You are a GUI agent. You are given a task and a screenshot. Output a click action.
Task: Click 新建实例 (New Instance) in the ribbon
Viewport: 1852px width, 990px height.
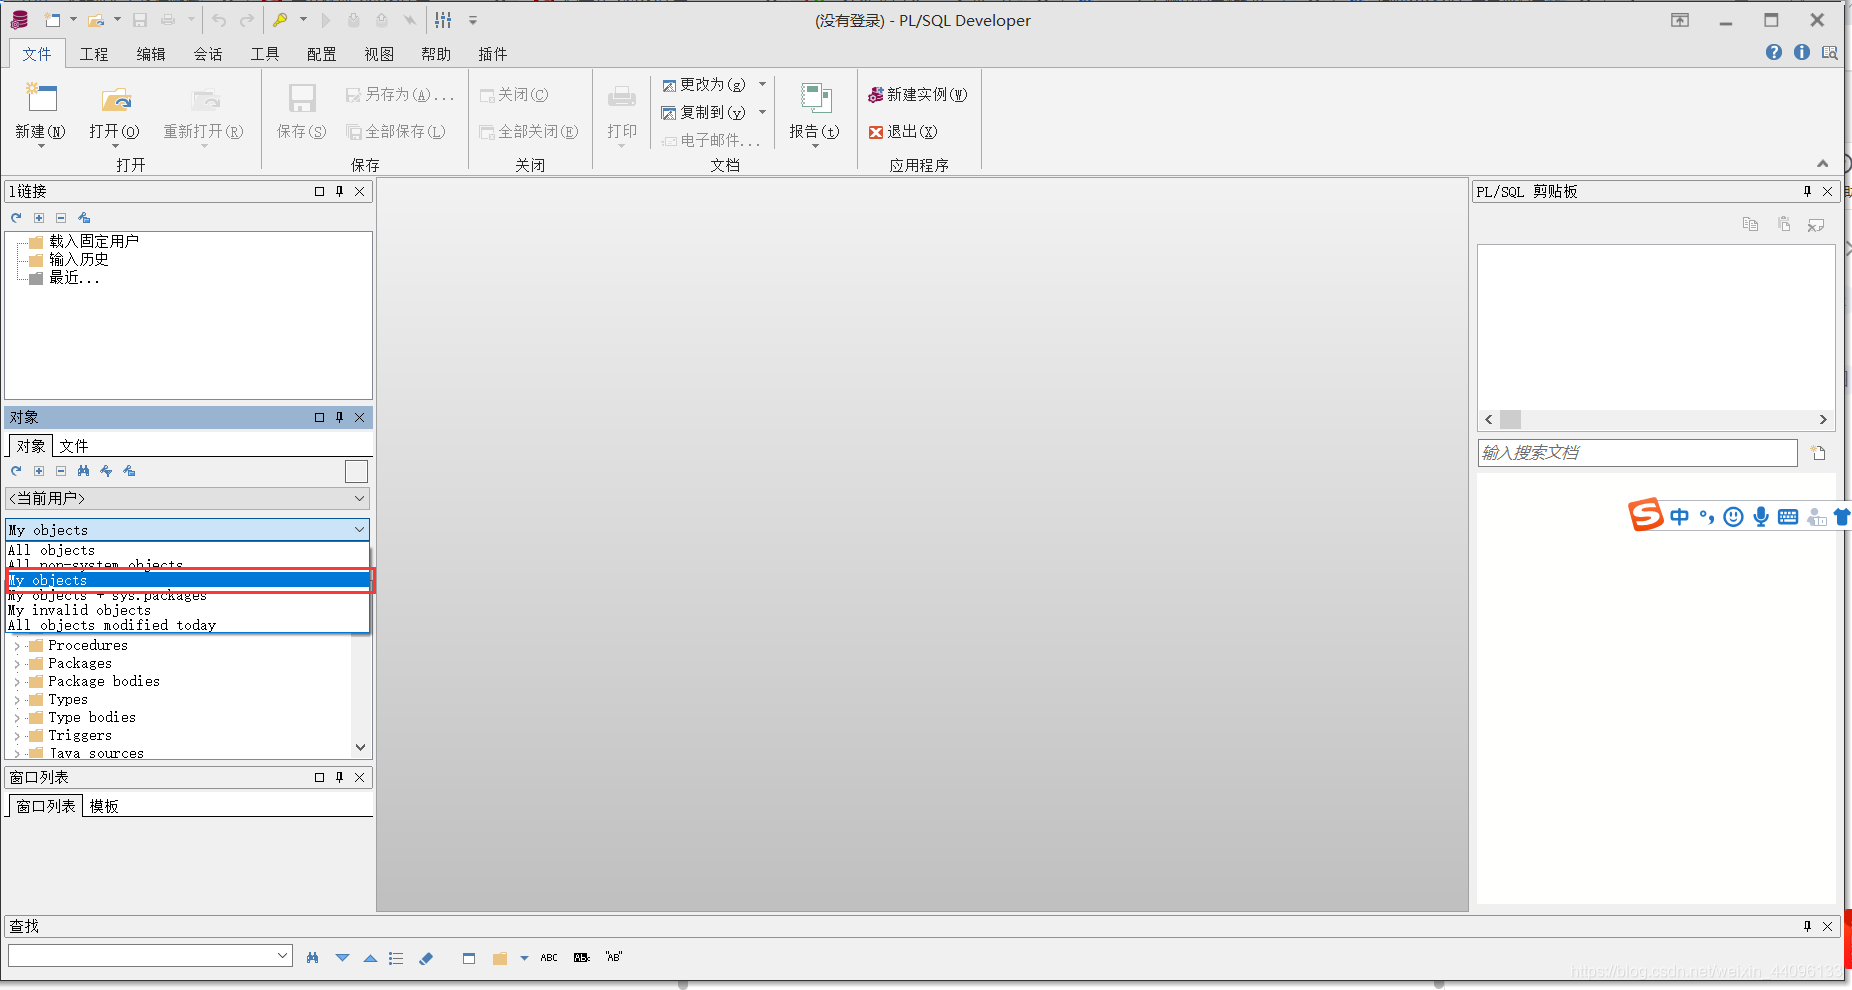pyautogui.click(x=917, y=95)
